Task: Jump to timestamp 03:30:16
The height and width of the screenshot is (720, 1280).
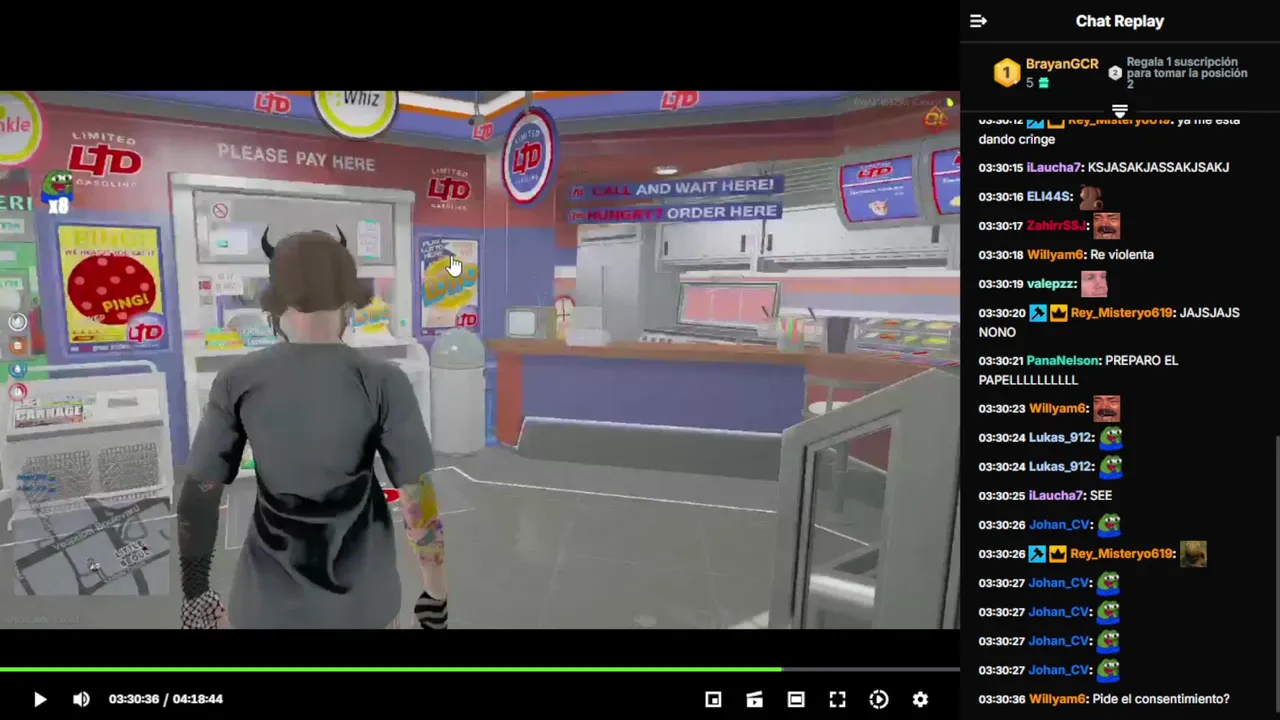Action: click(x=1000, y=197)
